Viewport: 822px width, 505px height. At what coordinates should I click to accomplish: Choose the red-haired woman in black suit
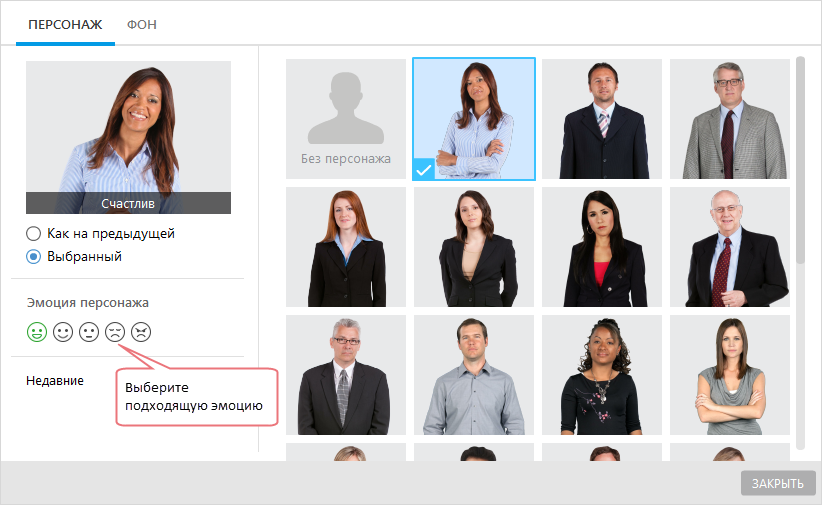point(345,247)
